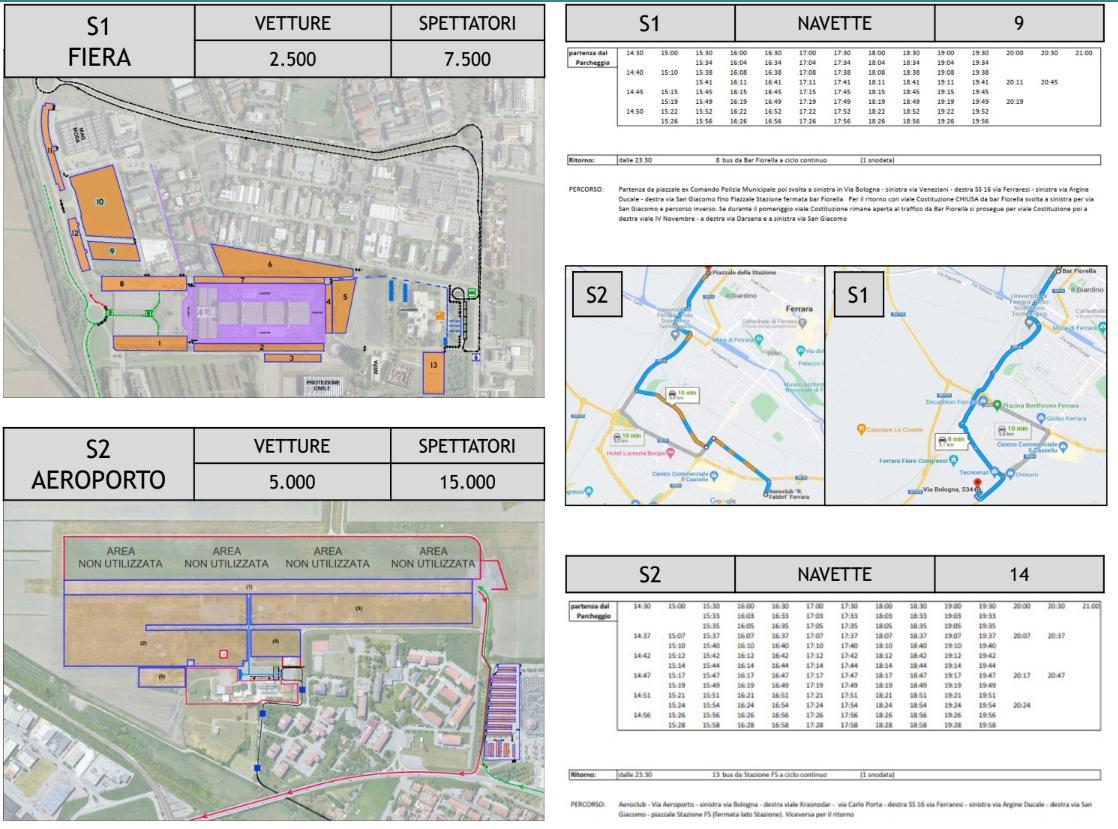Click the 14:50 departure in the S1 timetable

635,111
